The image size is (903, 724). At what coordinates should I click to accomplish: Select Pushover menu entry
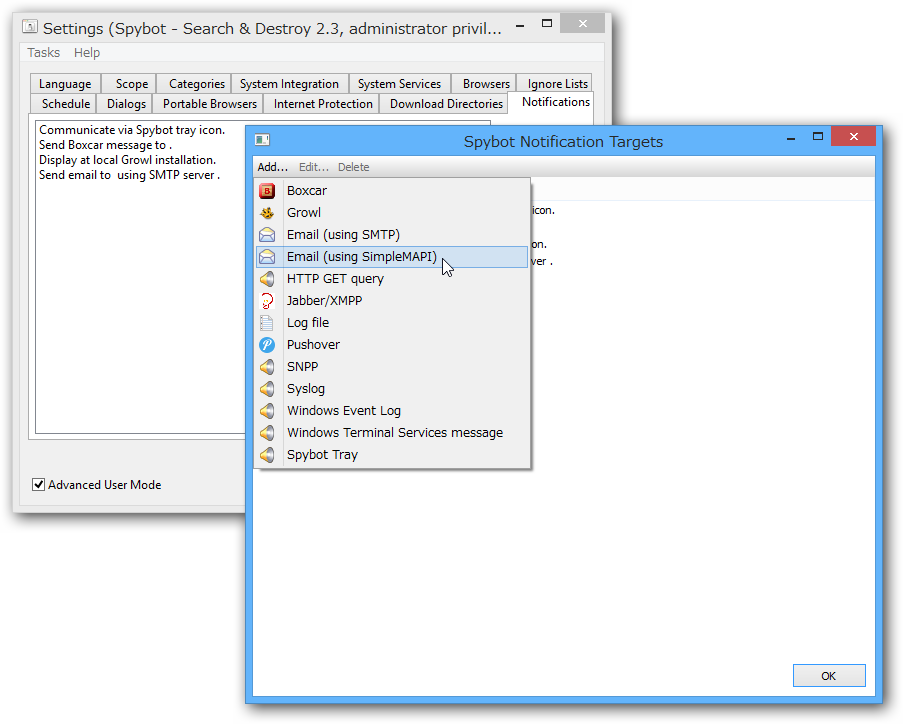click(392, 344)
